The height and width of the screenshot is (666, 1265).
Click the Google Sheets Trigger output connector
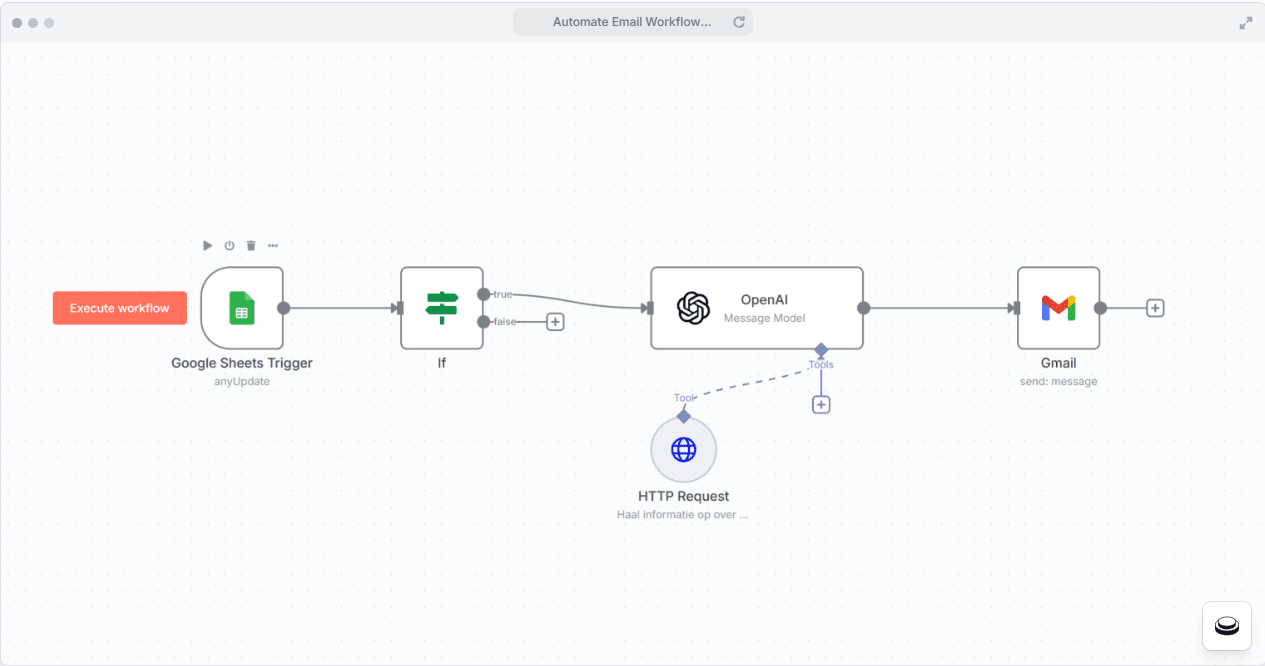(x=284, y=308)
